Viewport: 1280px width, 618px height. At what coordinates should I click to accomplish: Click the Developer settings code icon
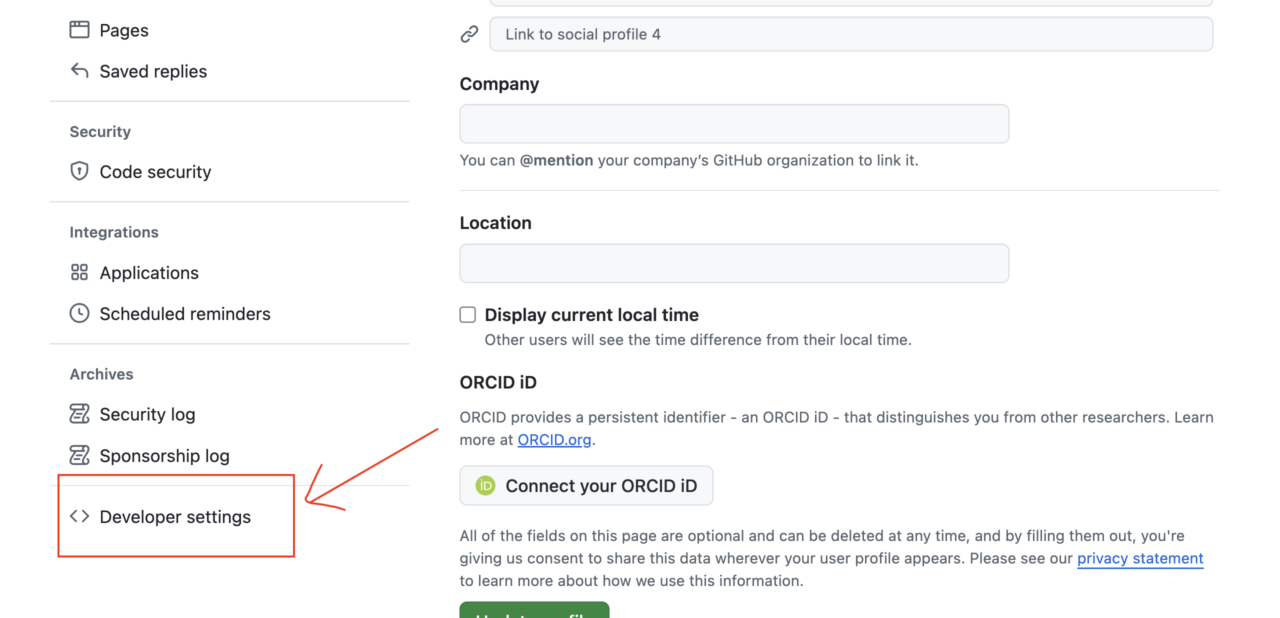click(x=79, y=517)
